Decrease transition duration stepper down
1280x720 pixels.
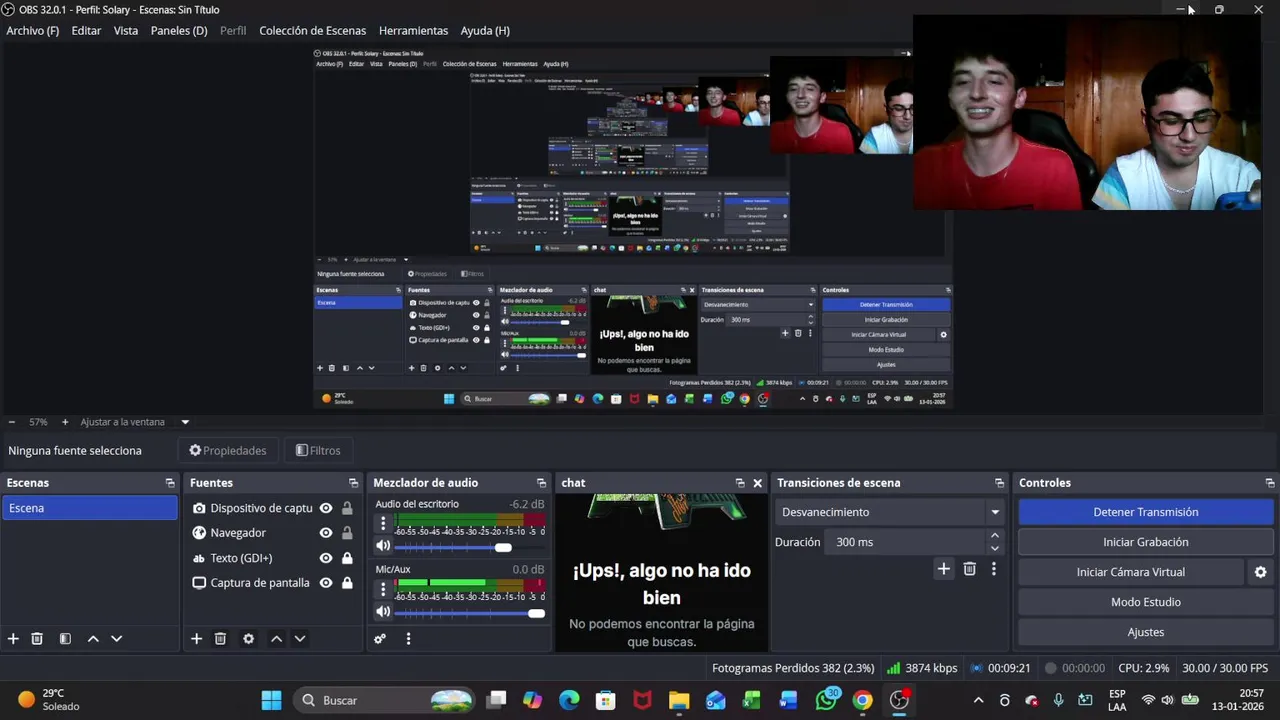(994, 548)
